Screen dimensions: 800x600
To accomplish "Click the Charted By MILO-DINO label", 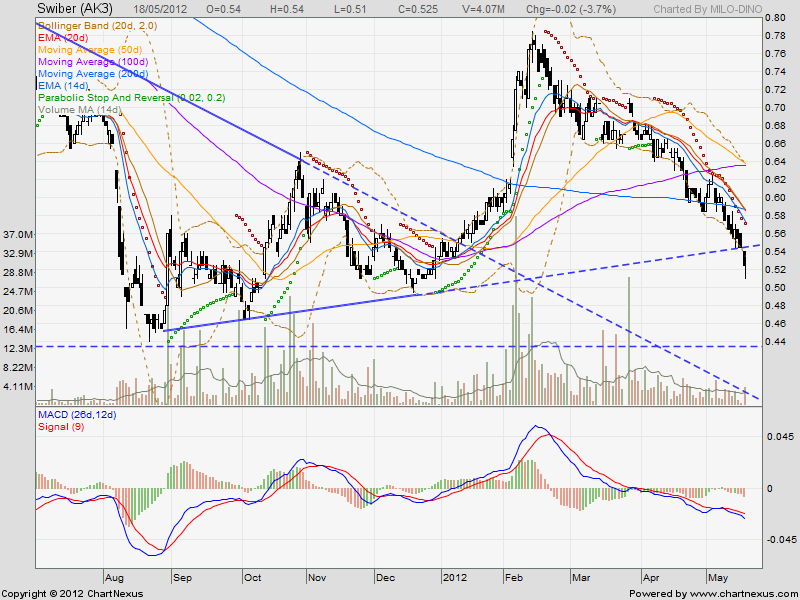I will (x=708, y=9).
